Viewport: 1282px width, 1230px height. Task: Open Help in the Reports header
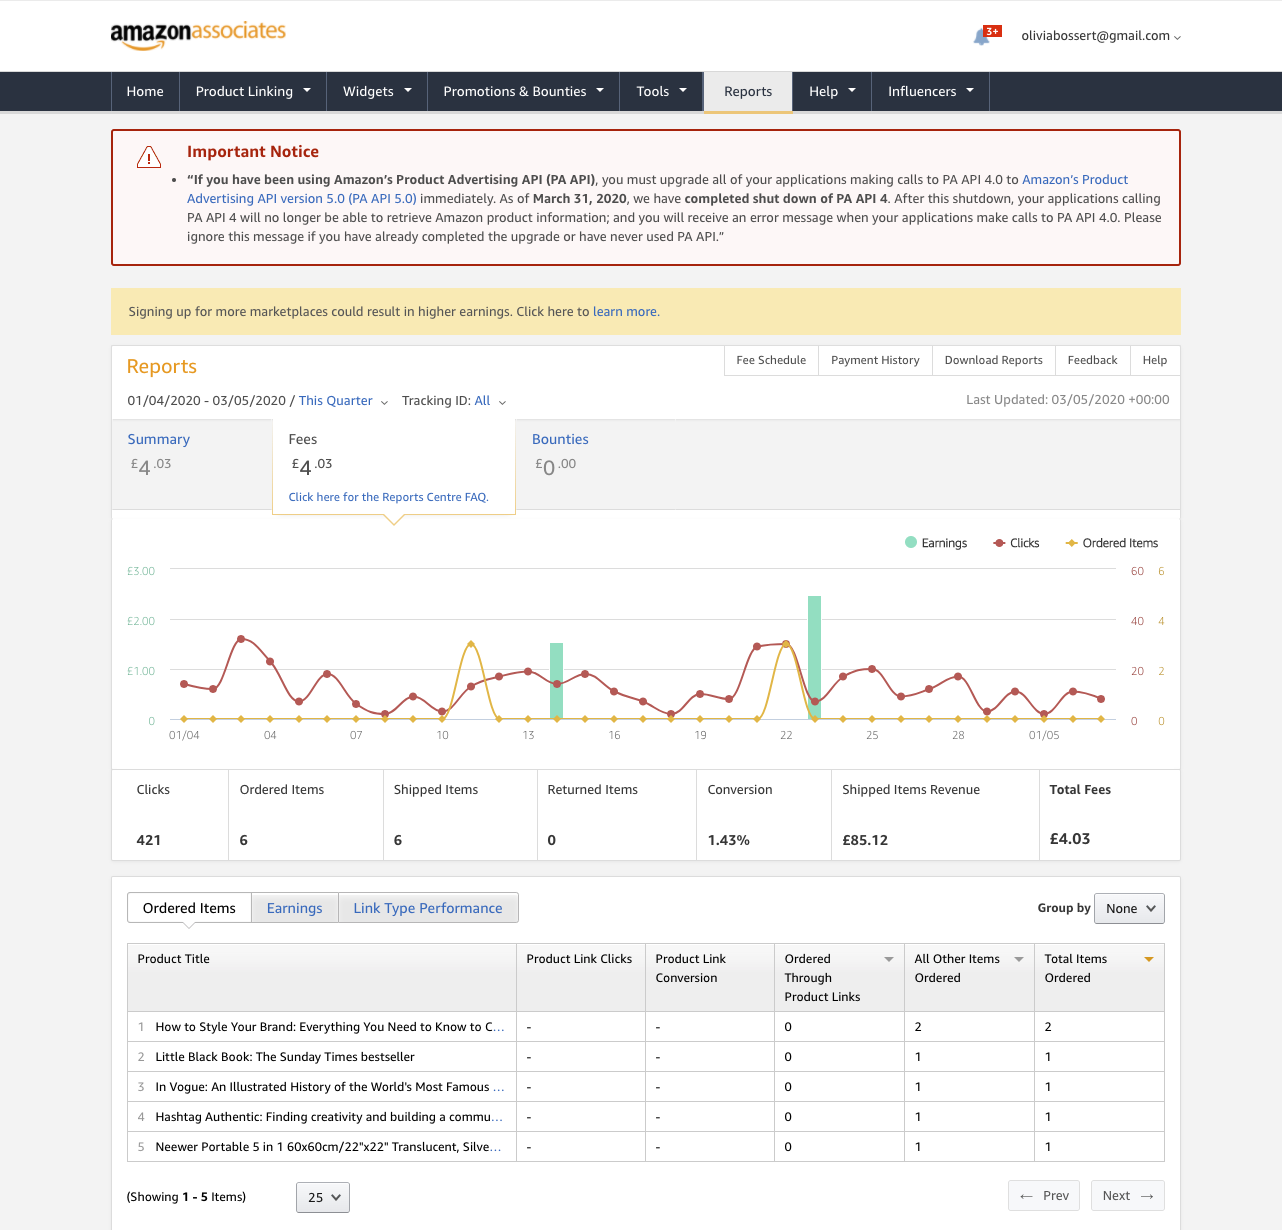(x=1155, y=360)
